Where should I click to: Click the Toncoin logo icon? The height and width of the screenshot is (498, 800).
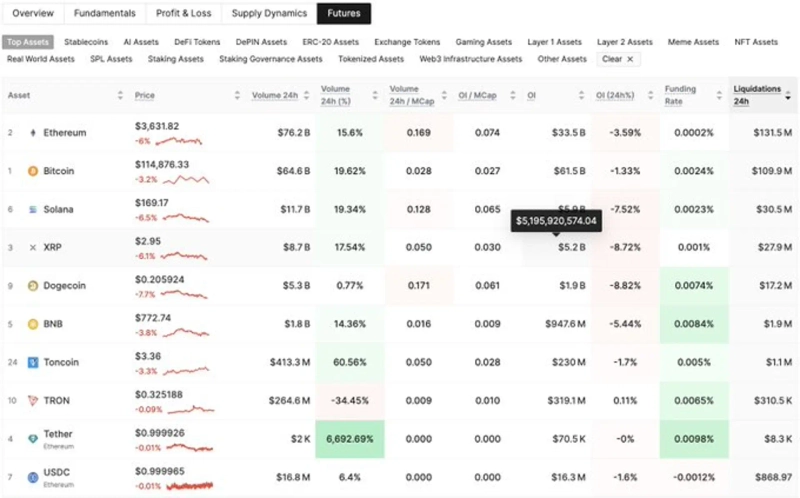coord(32,363)
